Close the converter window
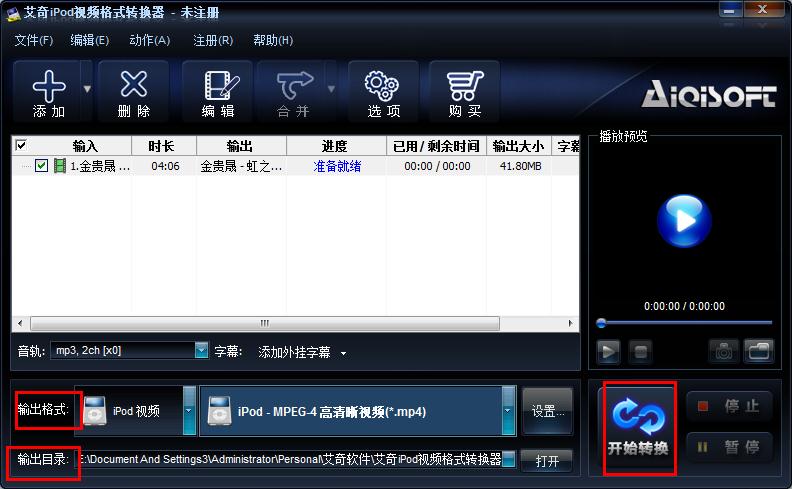The image size is (792, 489). (x=763, y=10)
